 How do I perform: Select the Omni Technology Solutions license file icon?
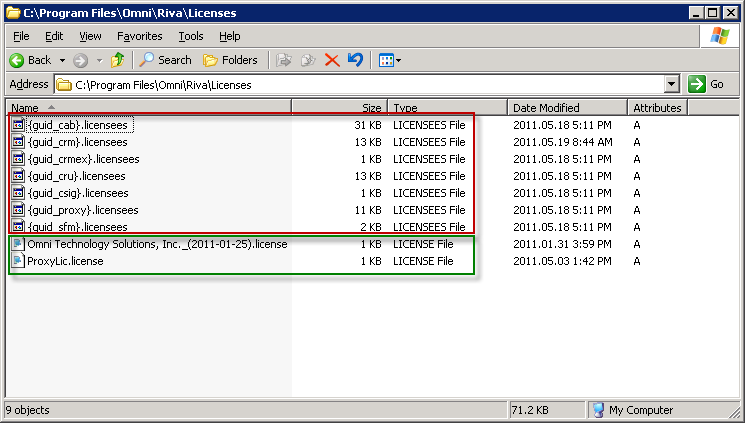coord(18,244)
